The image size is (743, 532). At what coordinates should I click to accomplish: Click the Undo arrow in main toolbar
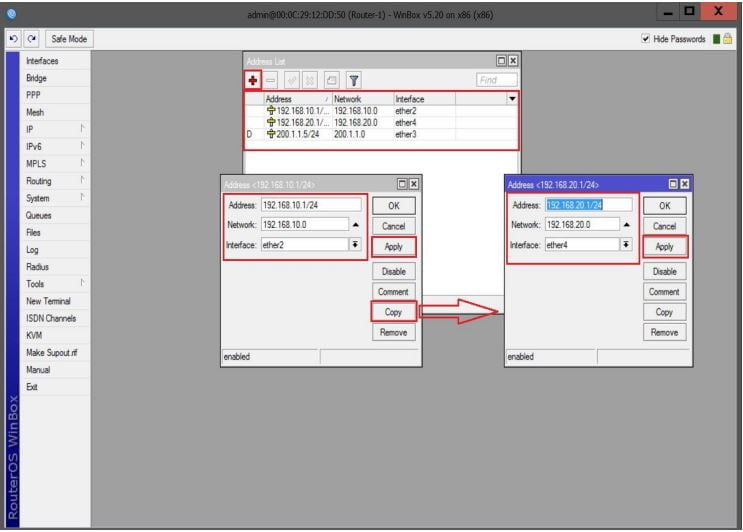pyautogui.click(x=13, y=39)
